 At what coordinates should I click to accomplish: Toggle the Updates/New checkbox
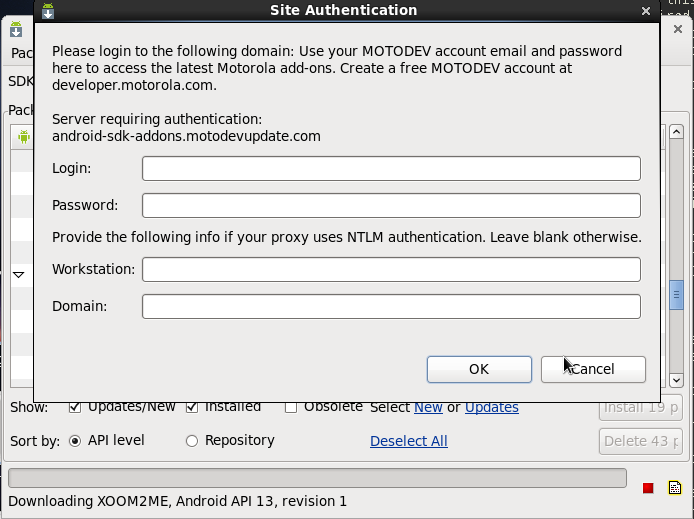75,407
